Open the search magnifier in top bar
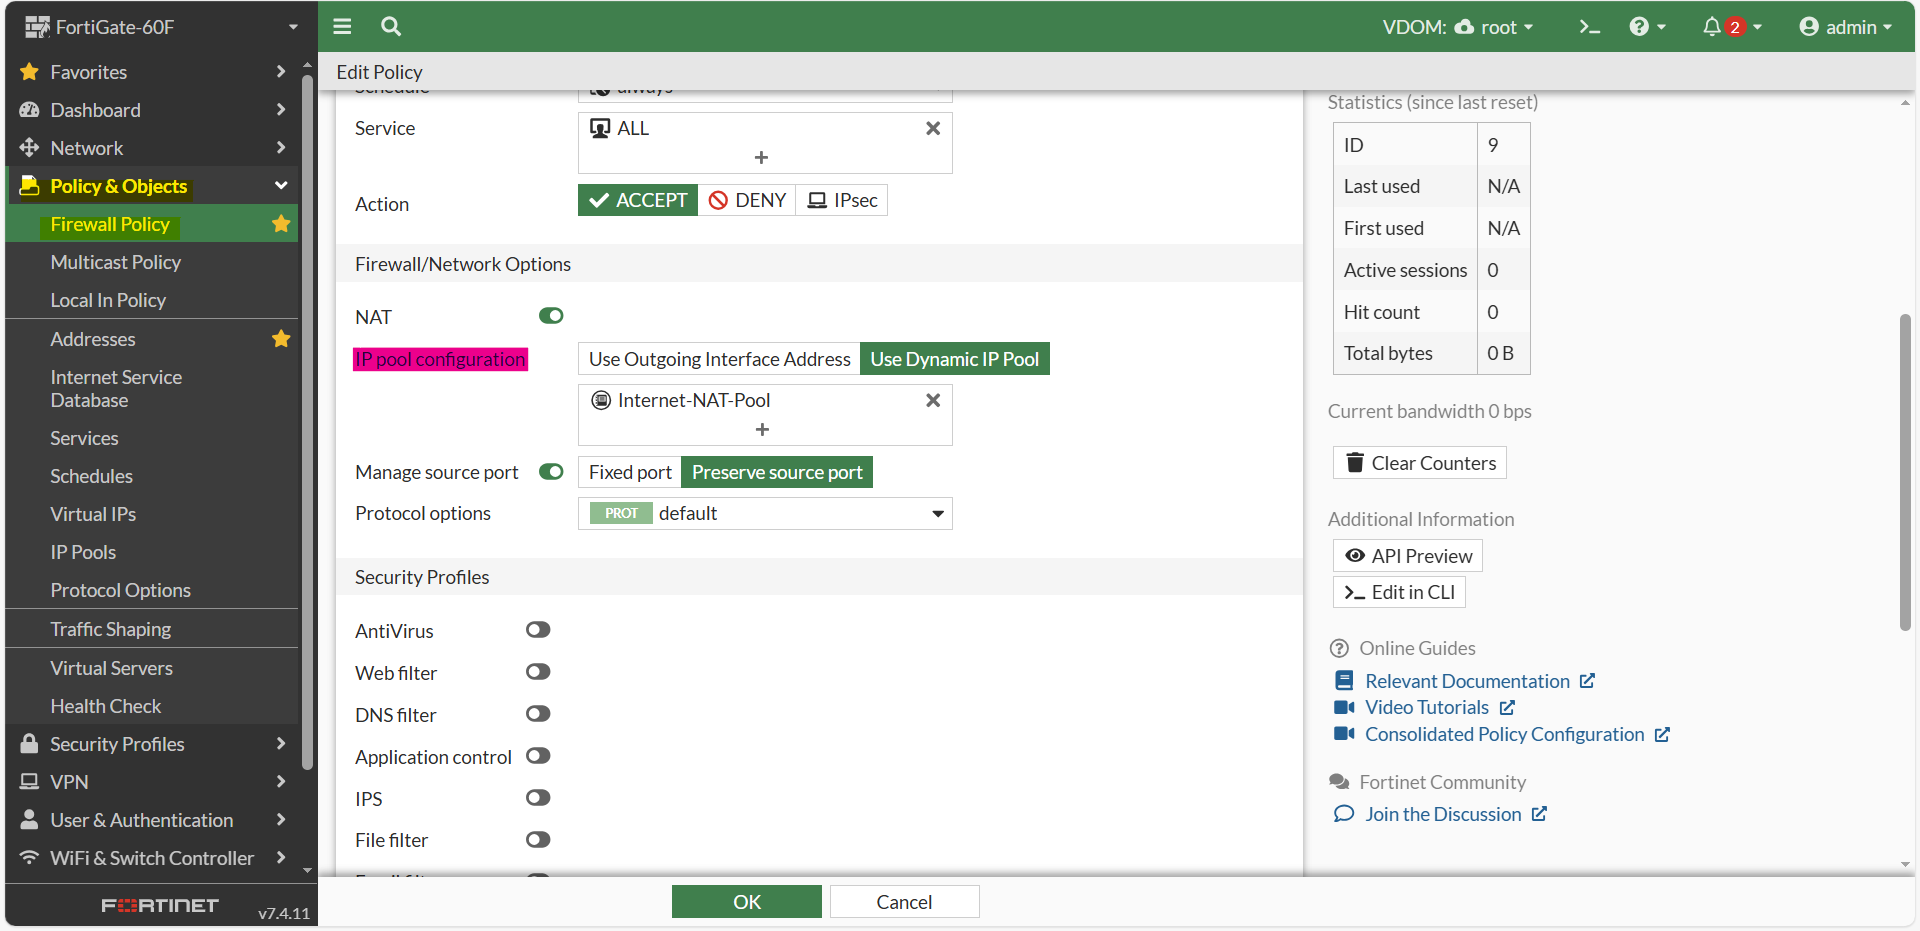1920x931 pixels. coord(391,27)
